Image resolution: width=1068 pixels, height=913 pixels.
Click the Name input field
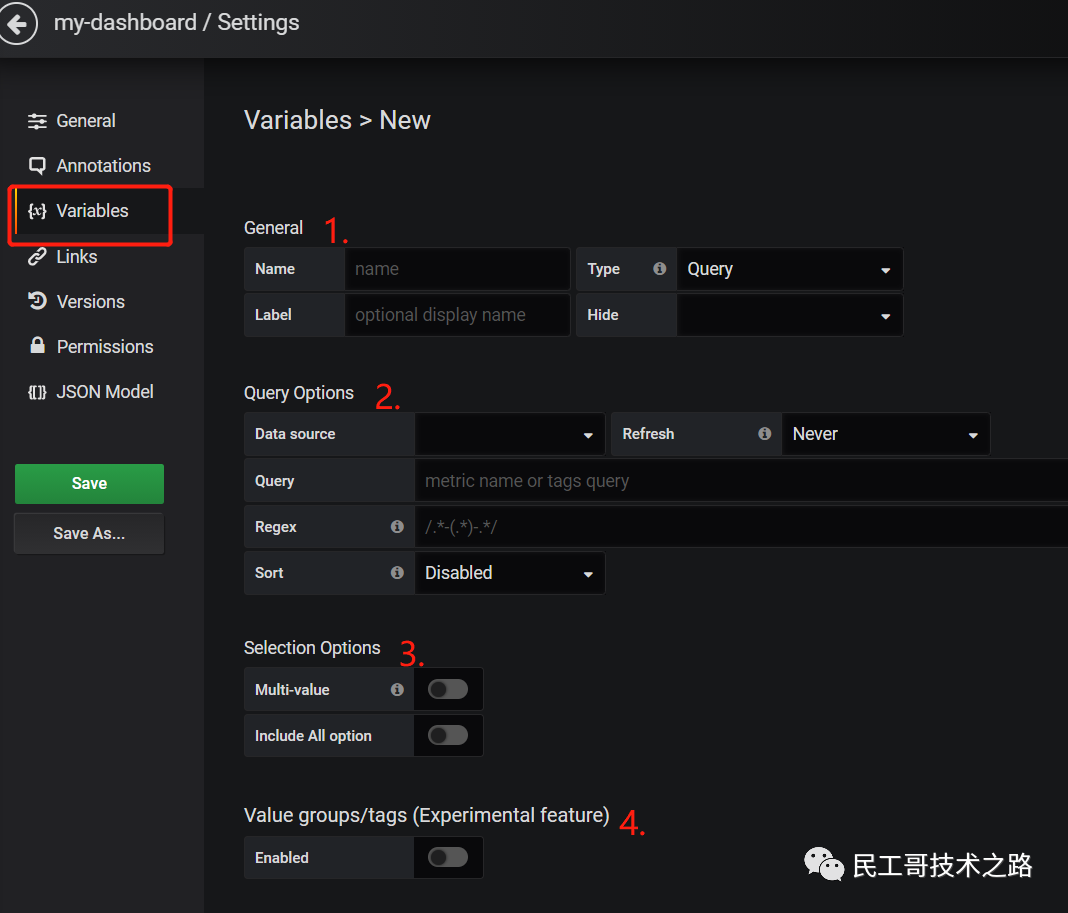point(457,269)
